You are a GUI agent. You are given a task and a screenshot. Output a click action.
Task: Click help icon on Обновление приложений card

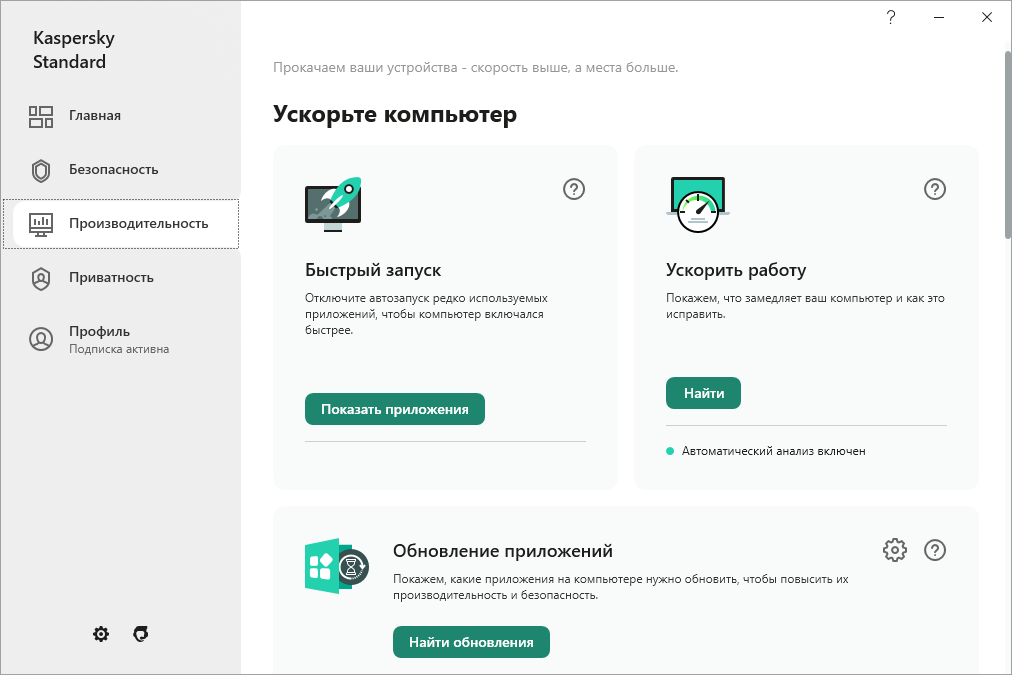click(x=935, y=549)
